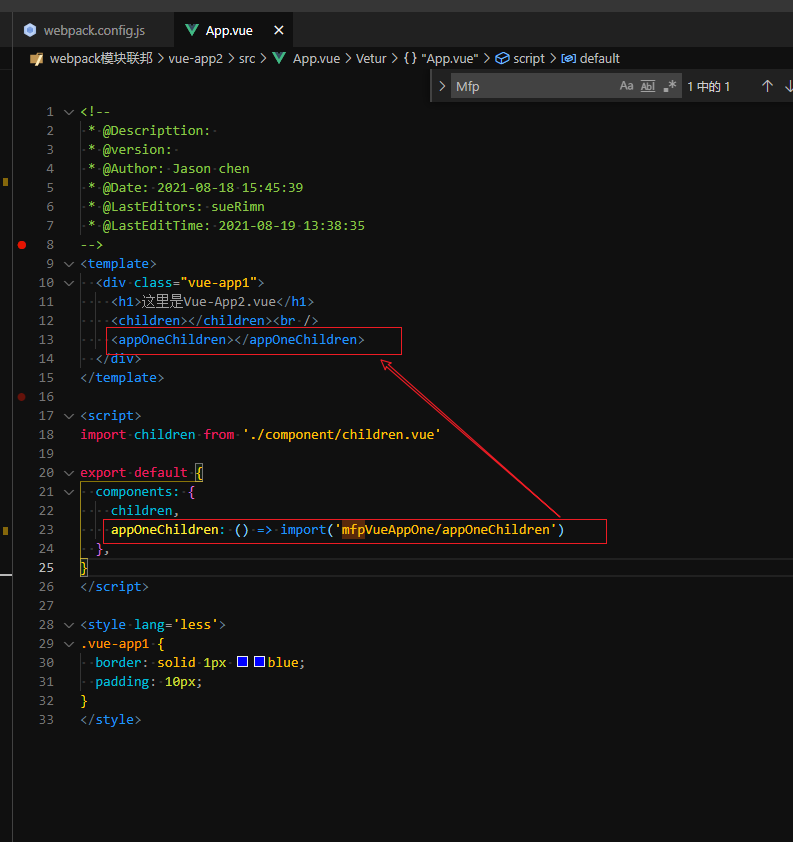Remove the breakpoint on line 8
Viewport: 793px width, 842px height.
point(21,245)
